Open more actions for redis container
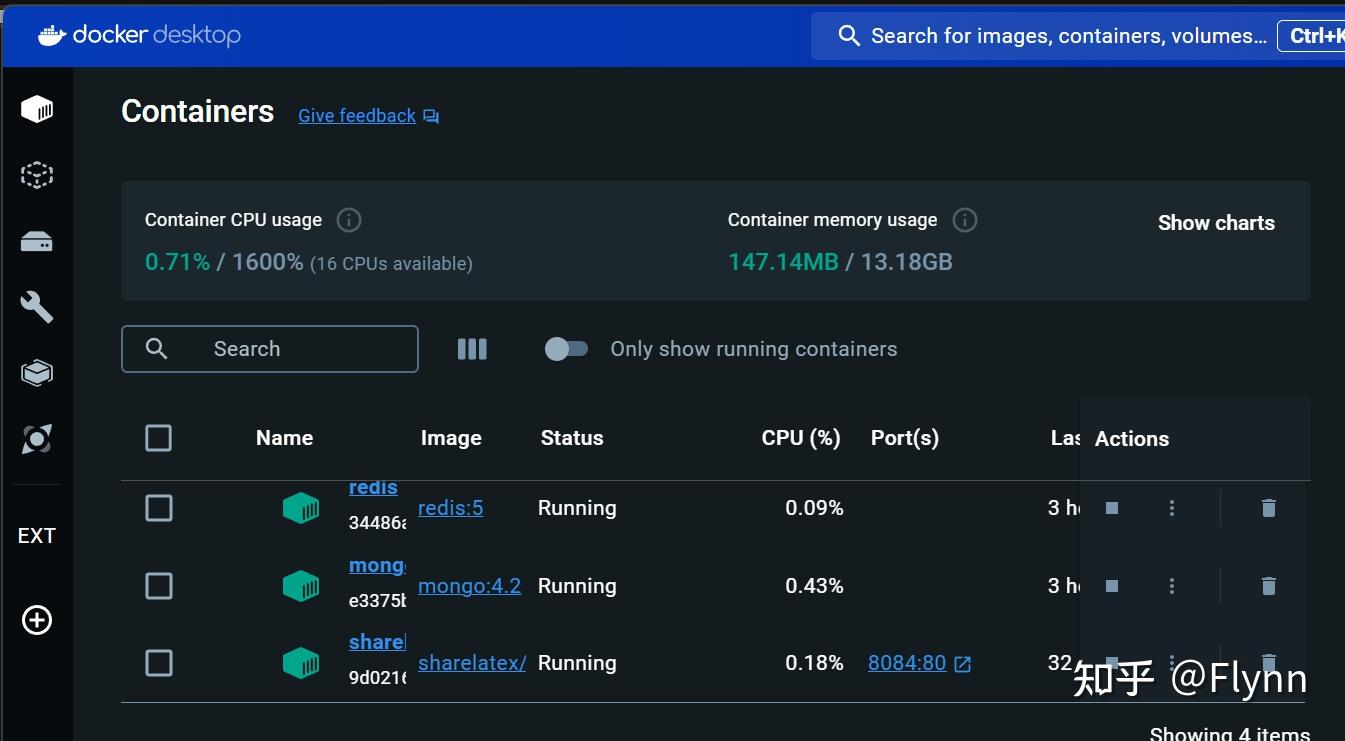 1172,508
